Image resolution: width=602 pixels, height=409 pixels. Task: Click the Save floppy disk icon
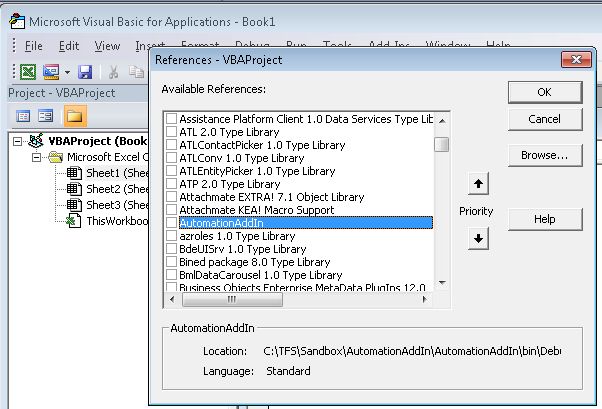pyautogui.click(x=85, y=72)
